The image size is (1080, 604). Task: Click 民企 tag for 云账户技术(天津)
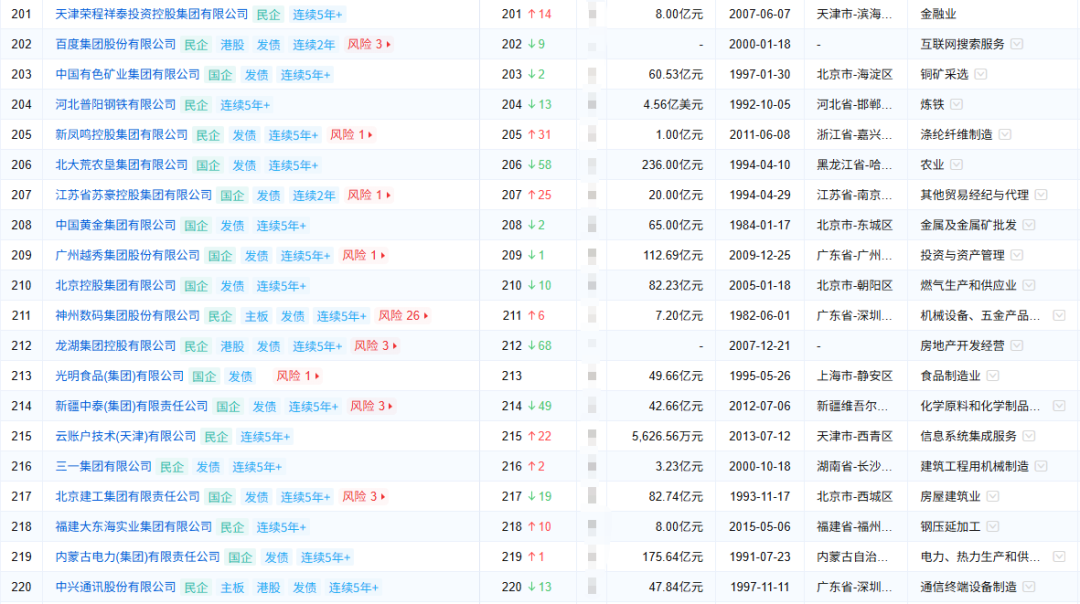pos(216,437)
